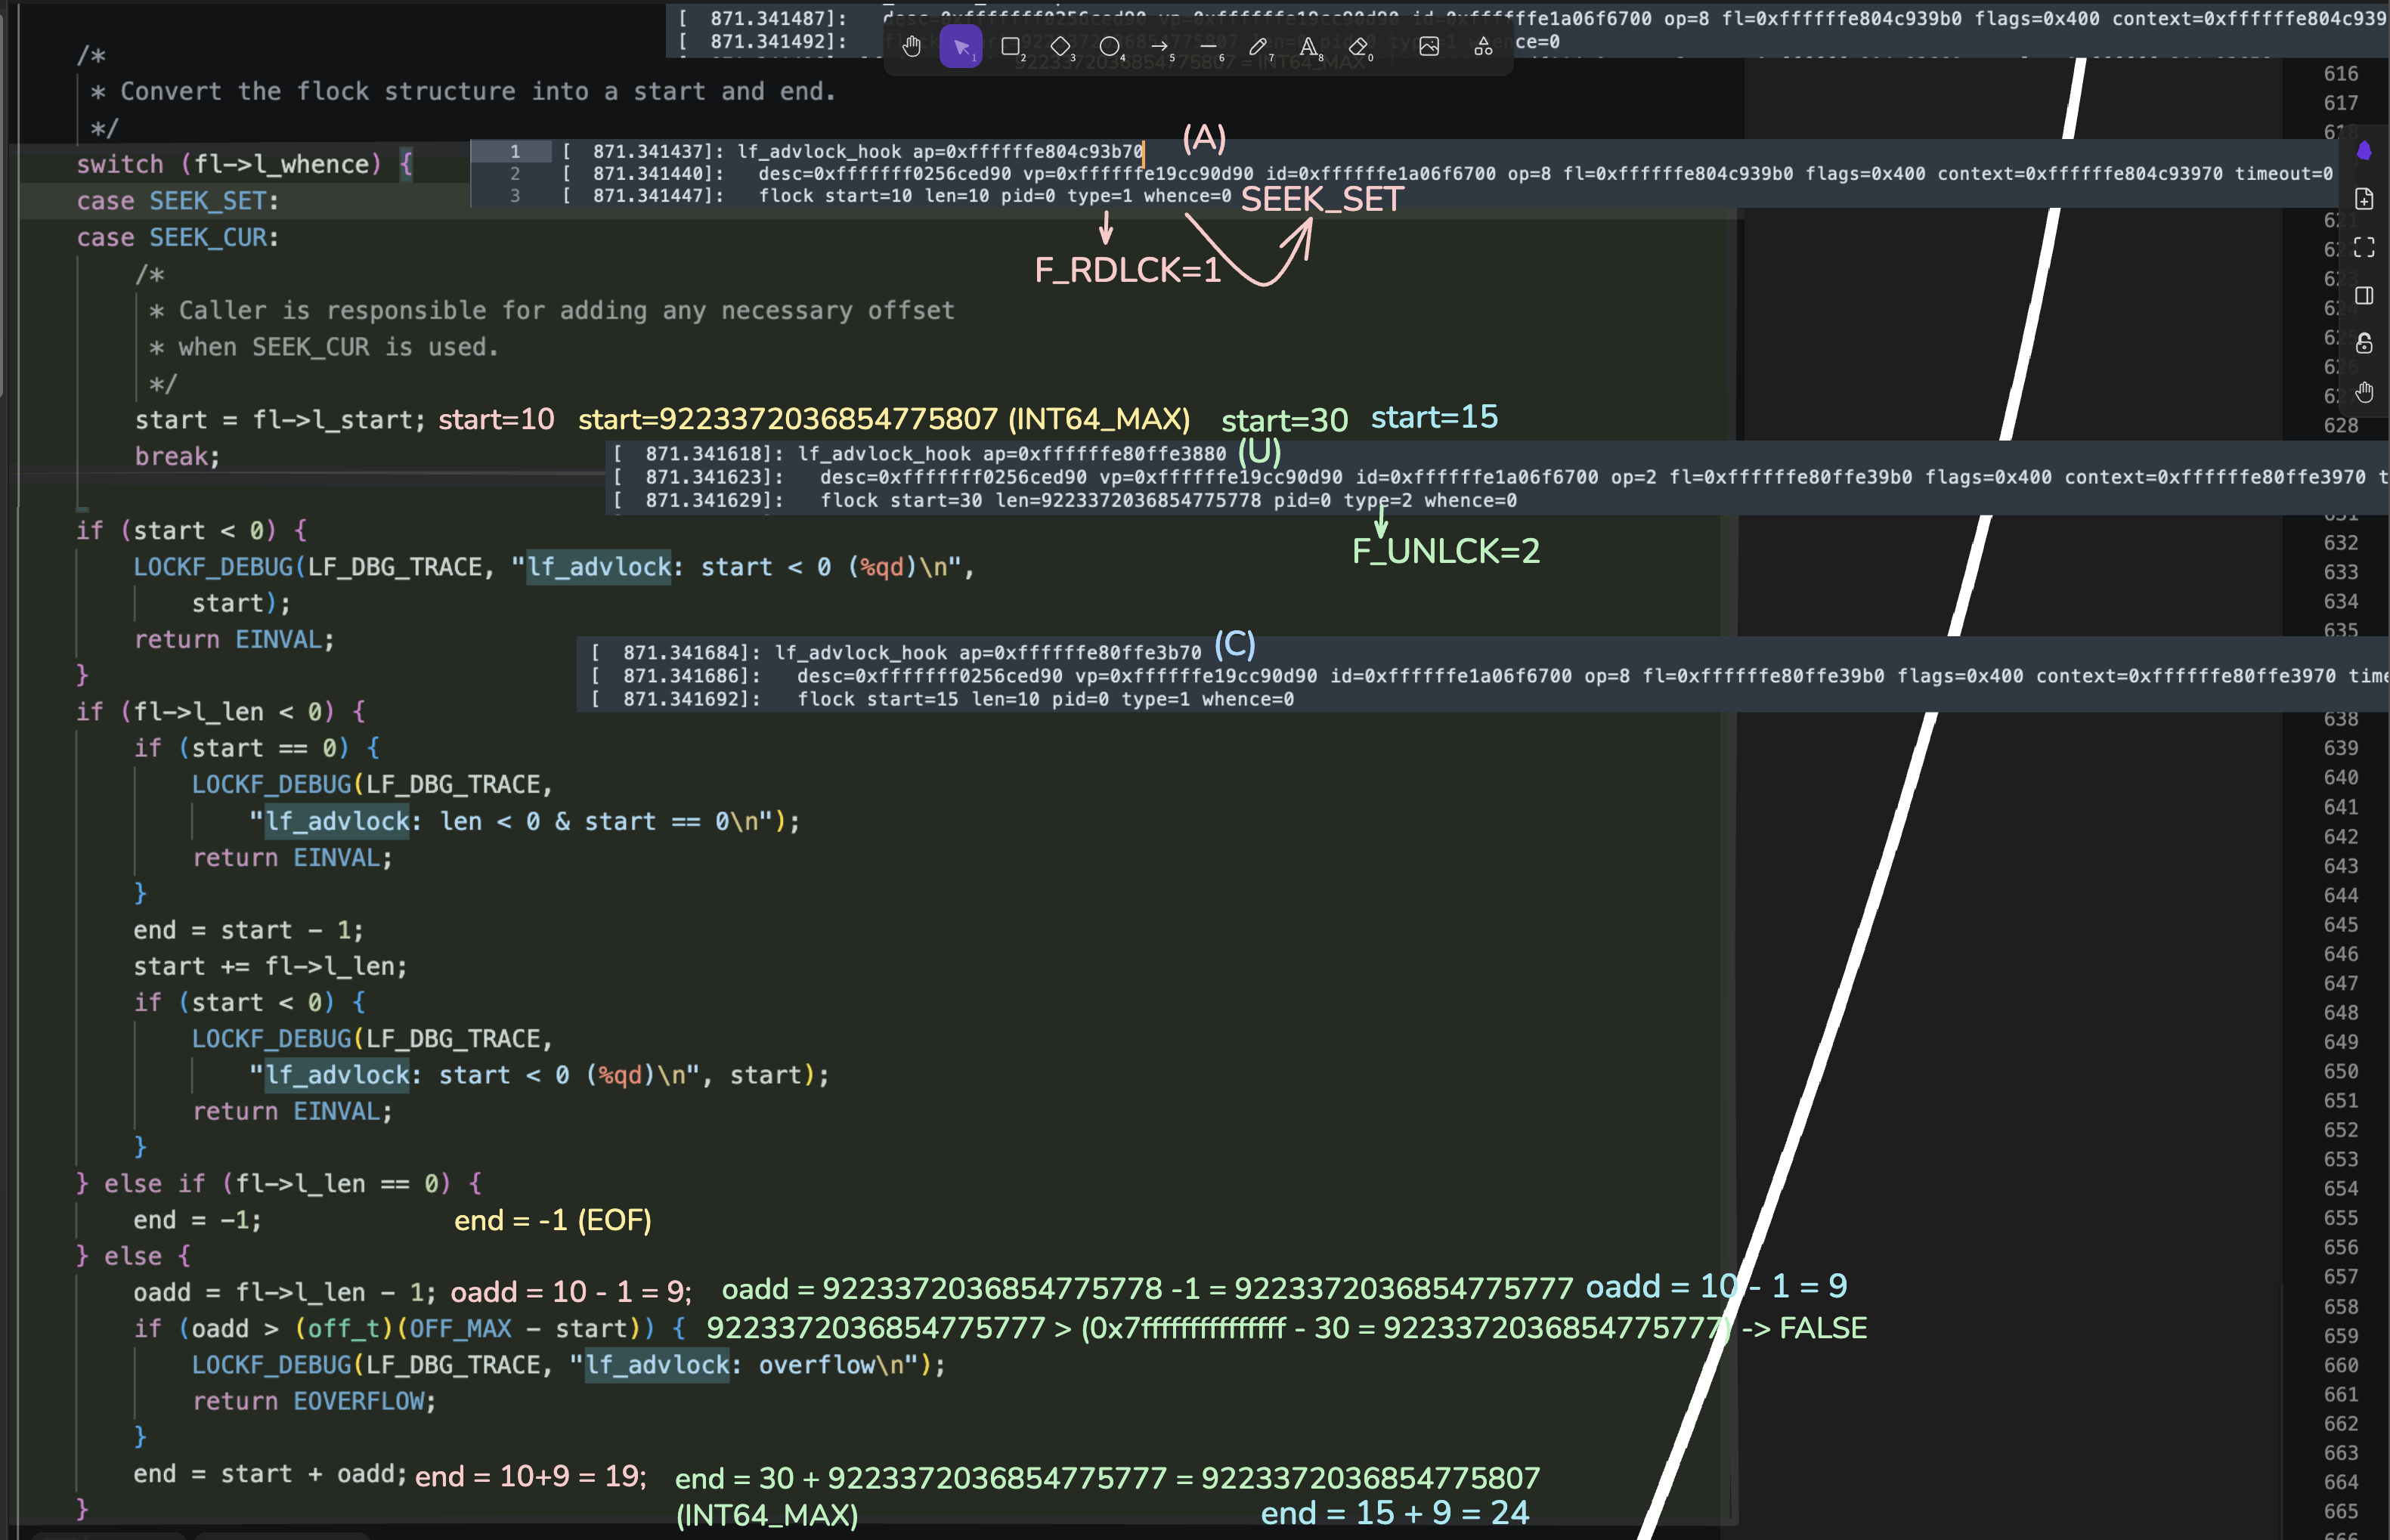Select the Diamond shape tool

pos(1060,46)
